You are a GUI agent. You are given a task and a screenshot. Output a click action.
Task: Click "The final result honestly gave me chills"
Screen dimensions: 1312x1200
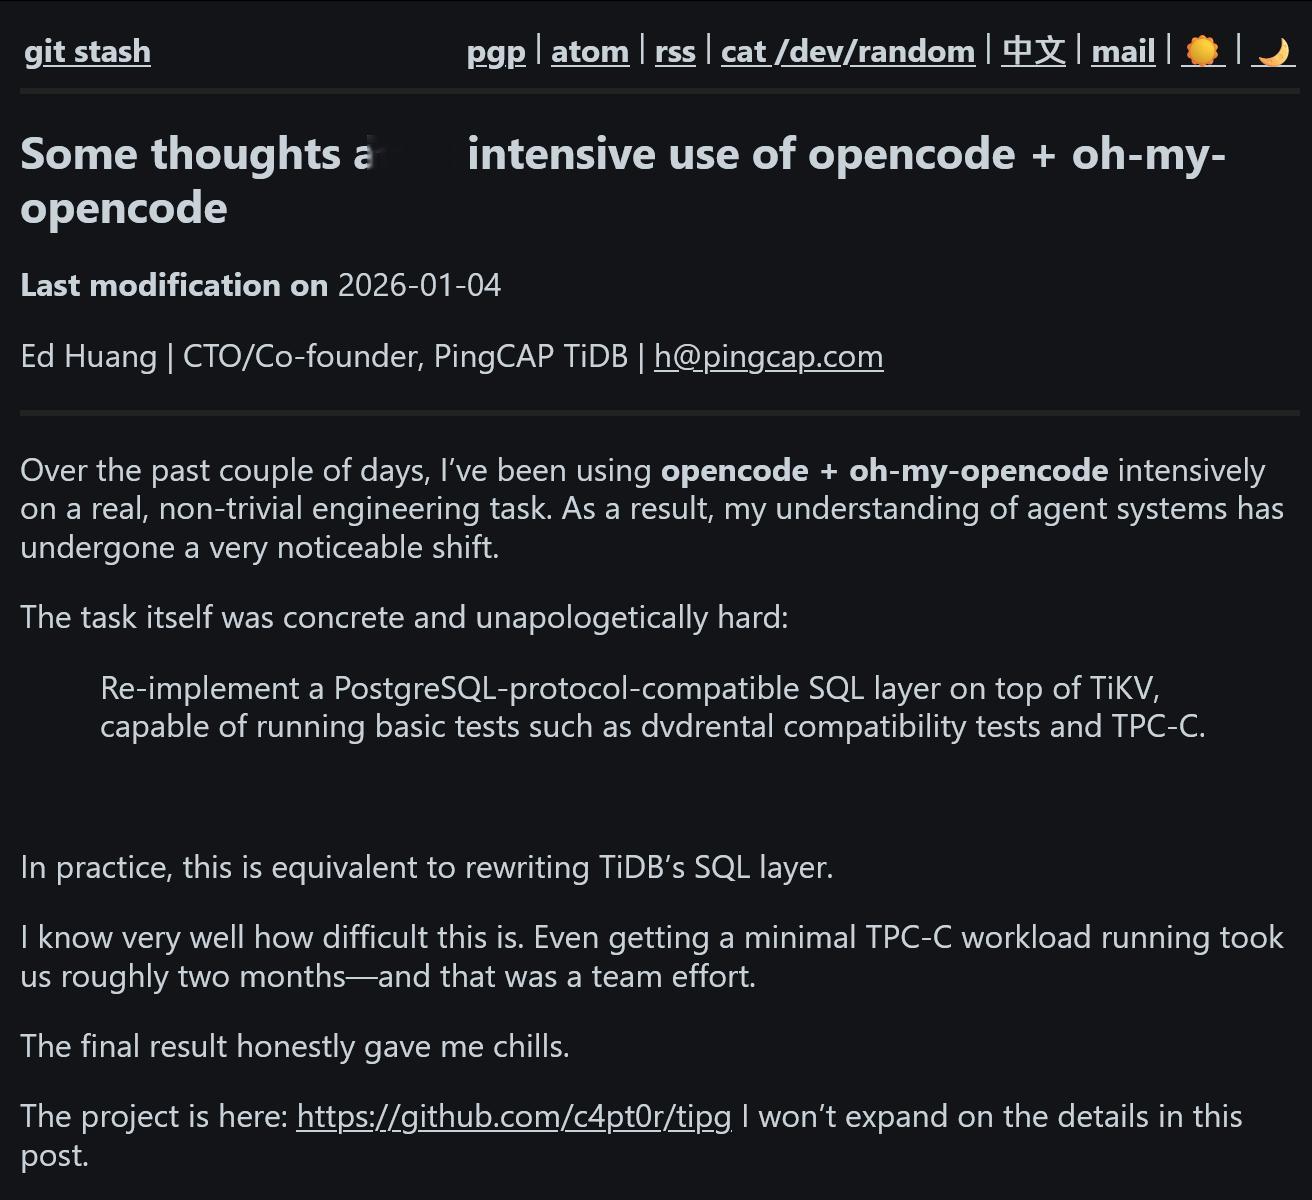click(x=294, y=1046)
